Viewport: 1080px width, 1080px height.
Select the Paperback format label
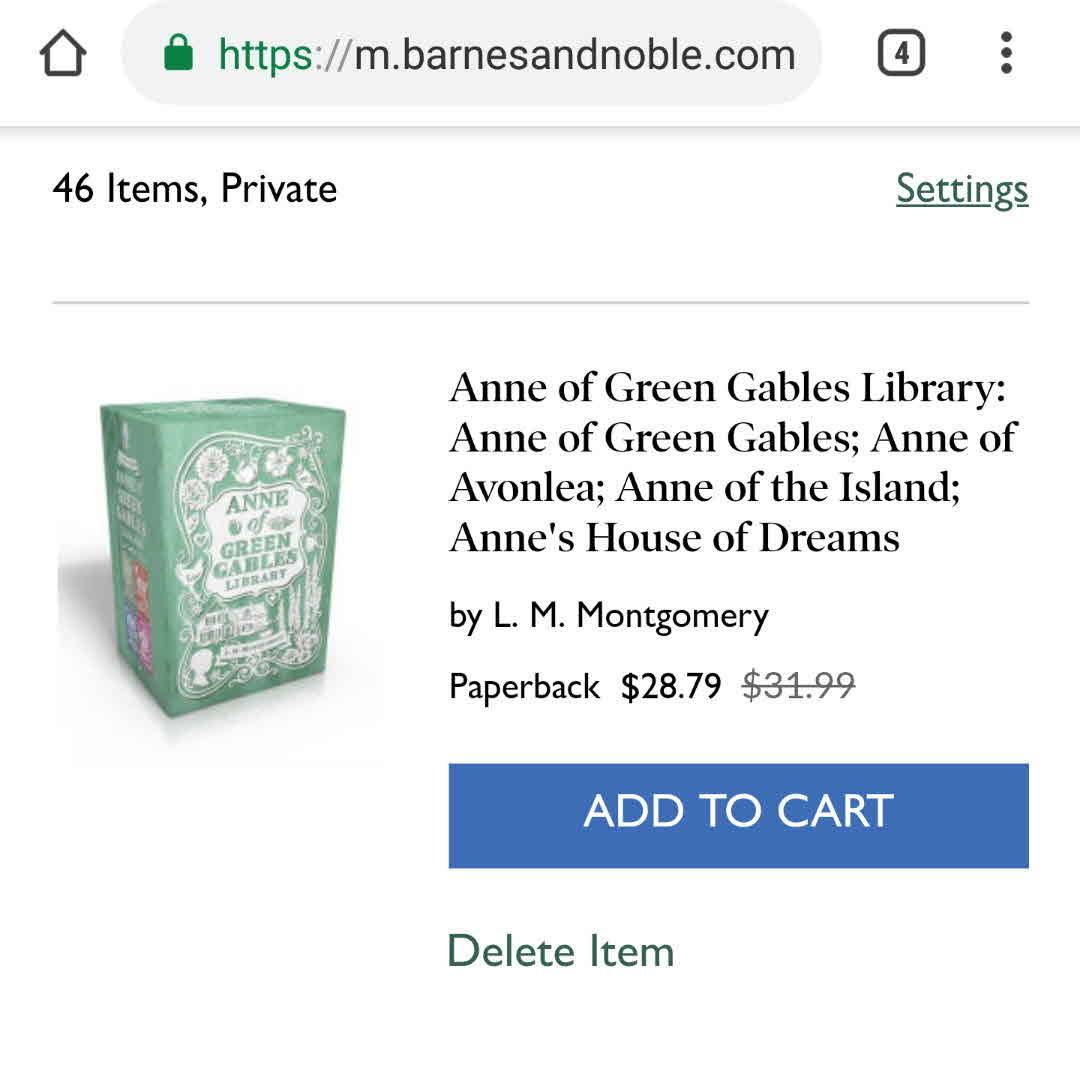point(524,687)
